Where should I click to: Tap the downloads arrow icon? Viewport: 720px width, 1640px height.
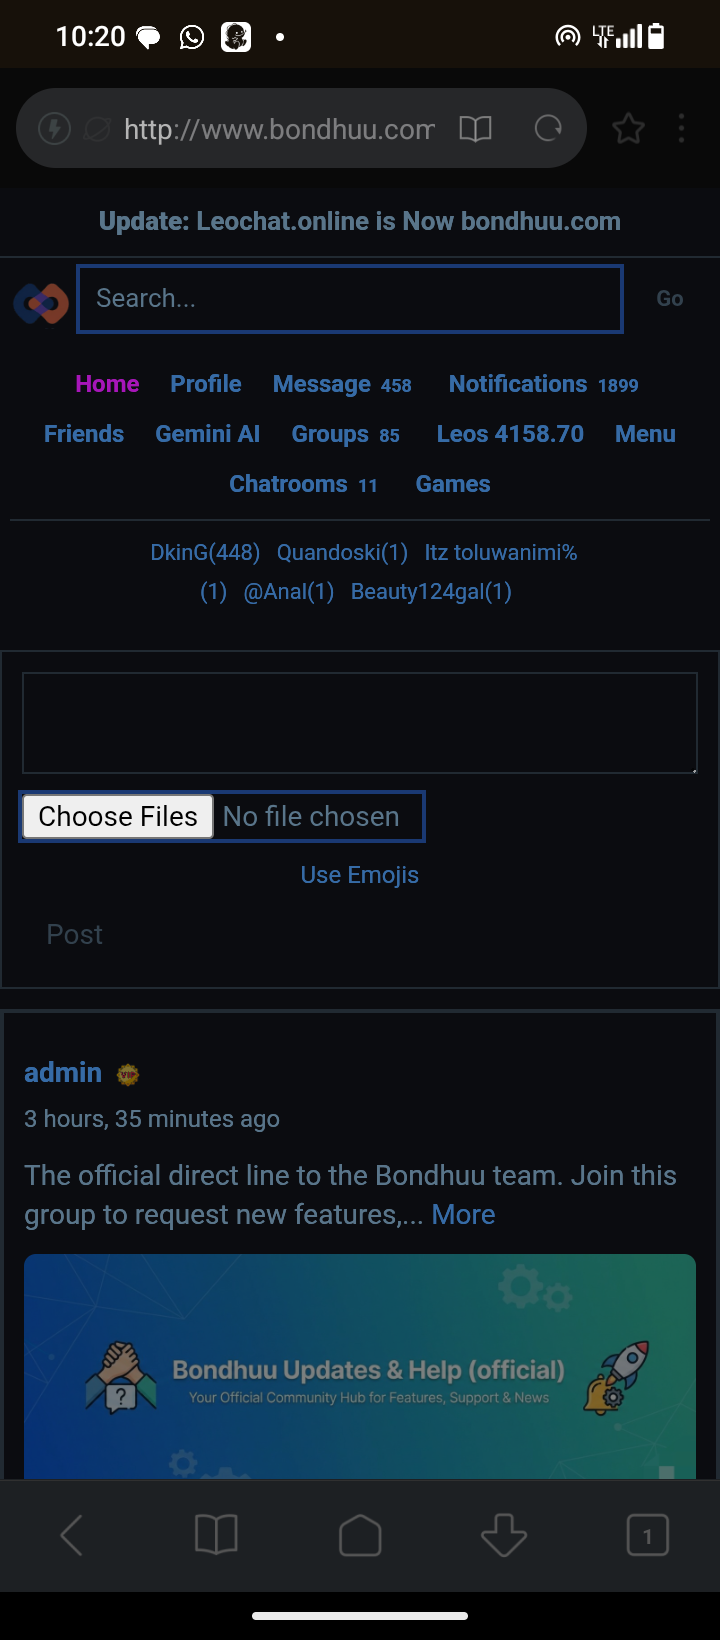[503, 1535]
